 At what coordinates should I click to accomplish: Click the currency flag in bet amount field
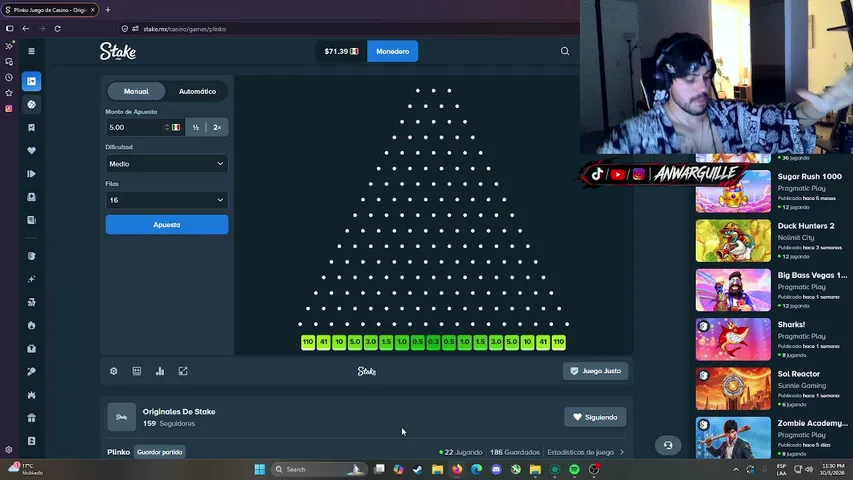tap(176, 127)
